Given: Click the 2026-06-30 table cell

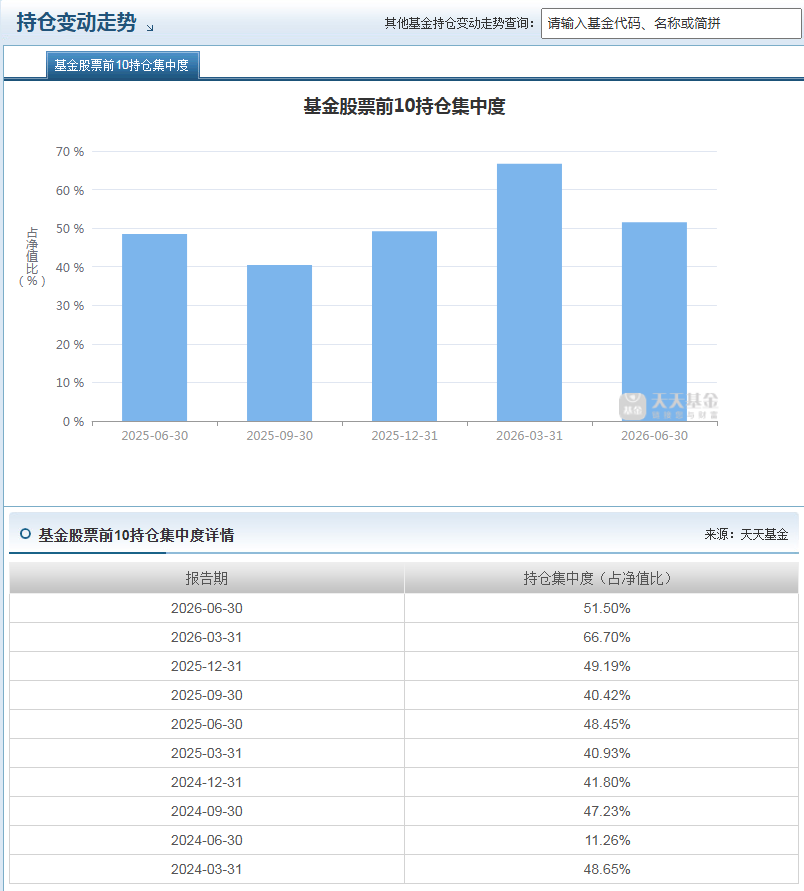Looking at the screenshot, I should (x=207, y=608).
